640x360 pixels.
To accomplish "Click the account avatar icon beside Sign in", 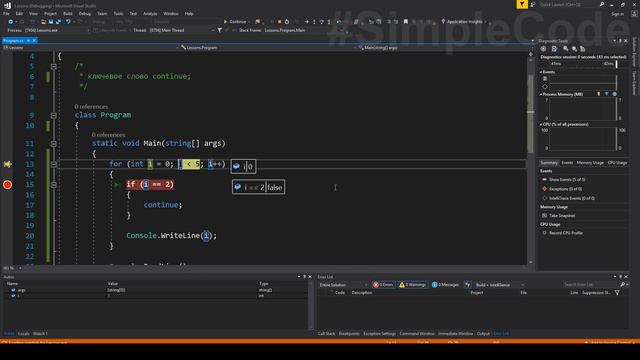I will coord(634,13).
